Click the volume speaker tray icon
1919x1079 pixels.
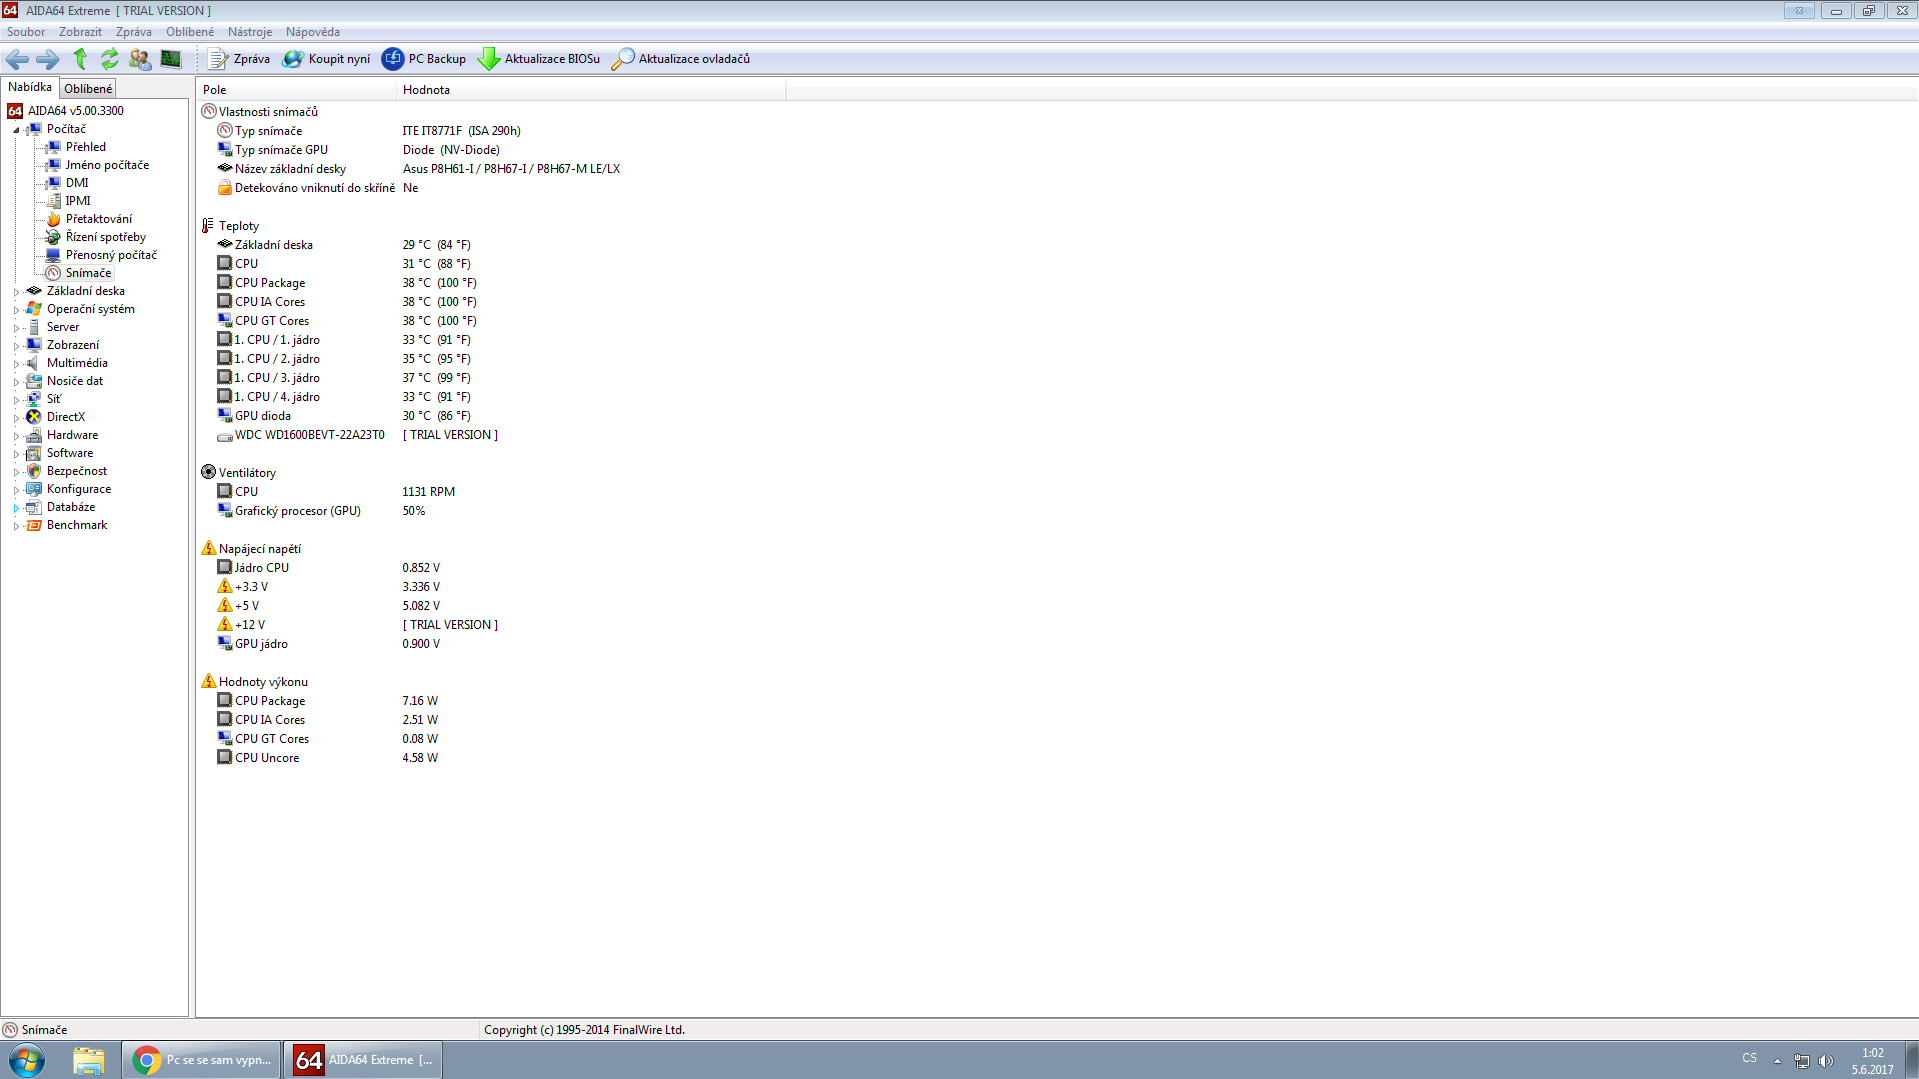click(x=1826, y=1061)
